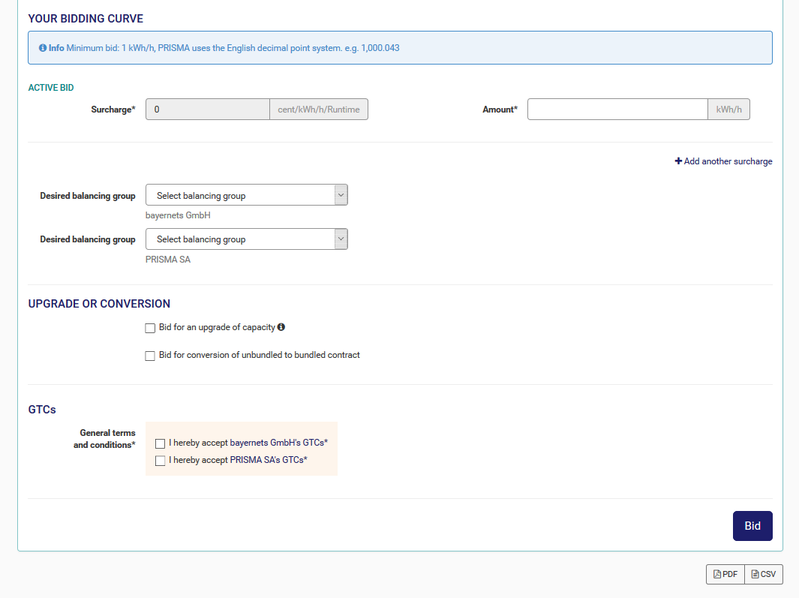This screenshot has height=598, width=799.
Task: Click the General terms and conditions label
Action: pos(104,439)
